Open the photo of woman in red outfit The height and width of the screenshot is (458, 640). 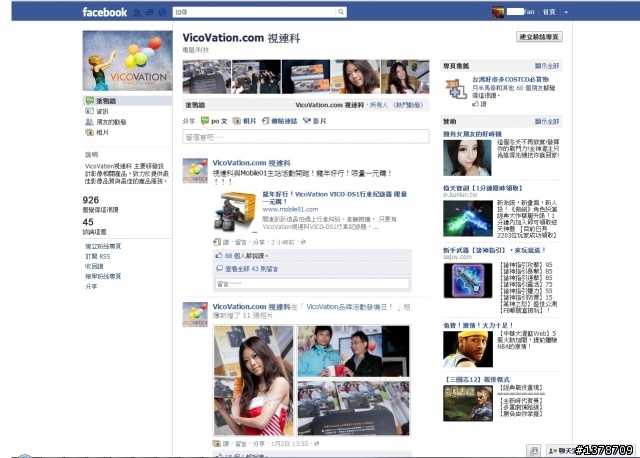pos(253,380)
